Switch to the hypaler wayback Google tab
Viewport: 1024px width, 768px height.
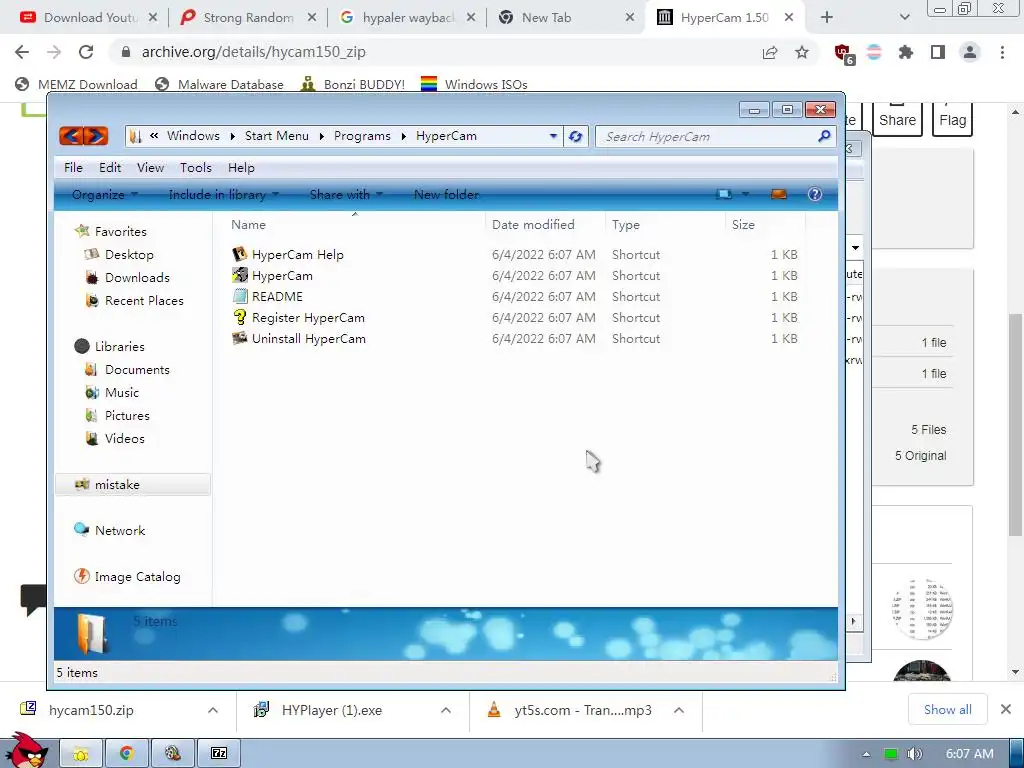[x=408, y=18]
